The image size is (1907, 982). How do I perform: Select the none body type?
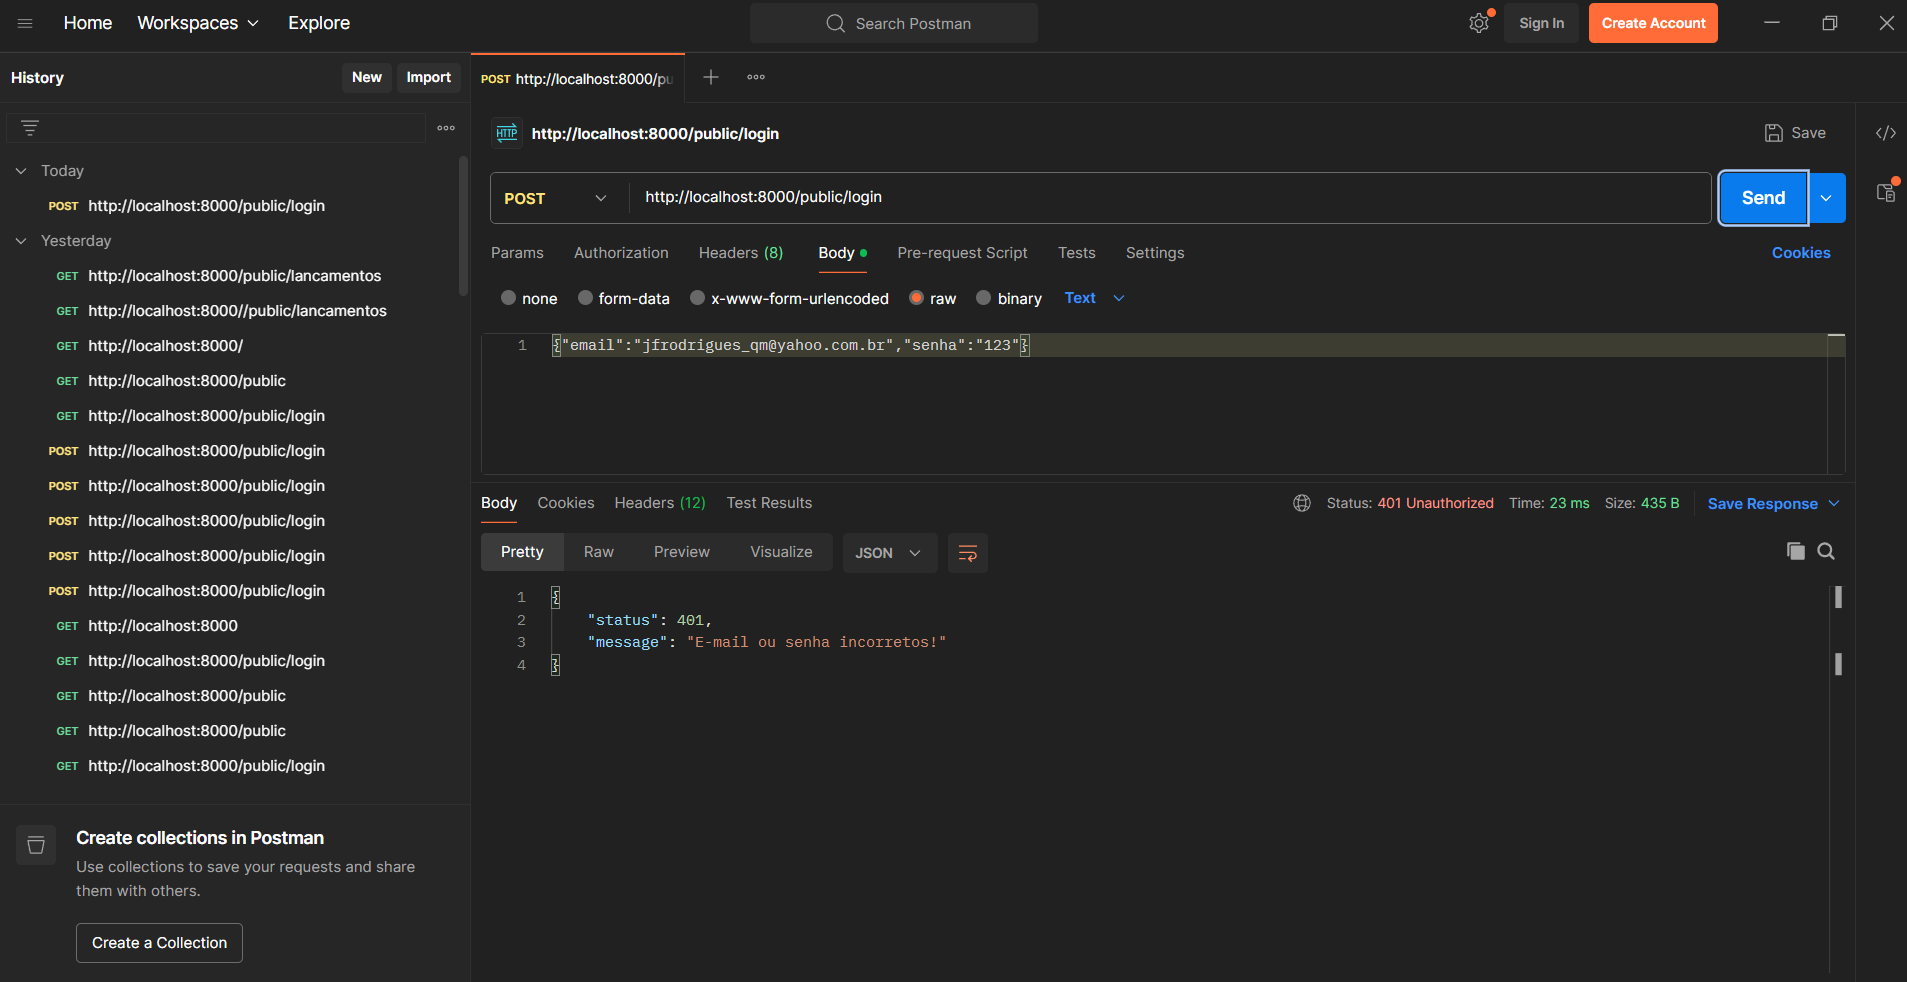point(529,298)
